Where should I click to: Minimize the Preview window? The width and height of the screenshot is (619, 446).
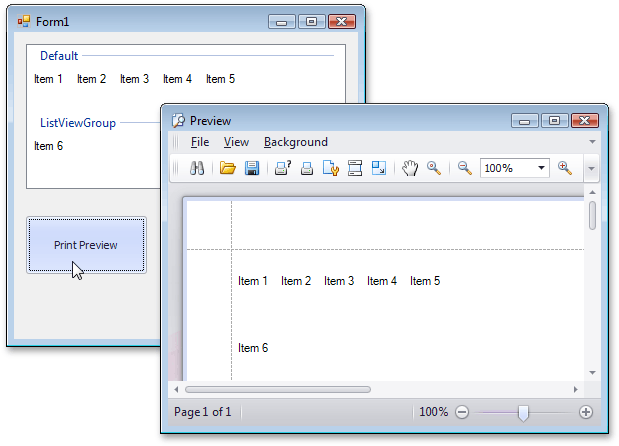[524, 121]
